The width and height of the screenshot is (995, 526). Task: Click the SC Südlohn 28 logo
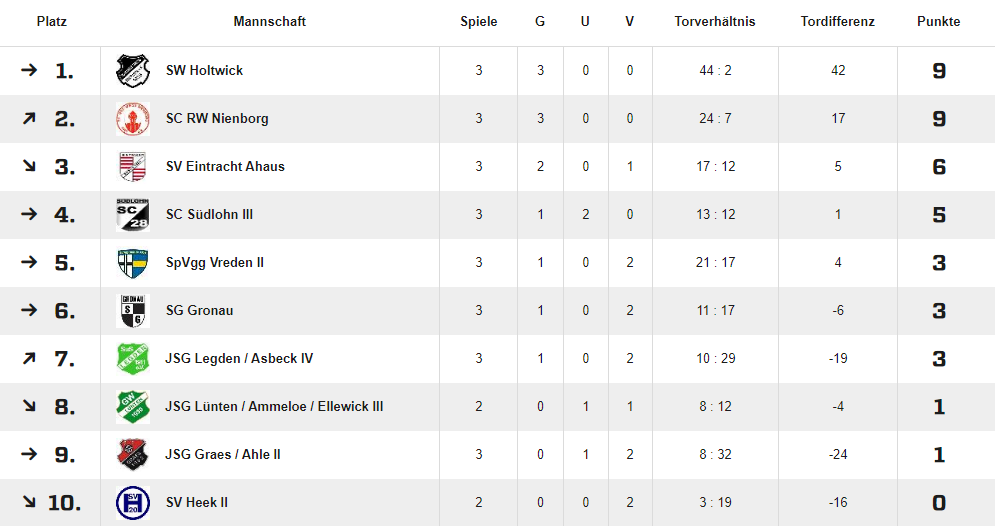pyautogui.click(x=133, y=214)
